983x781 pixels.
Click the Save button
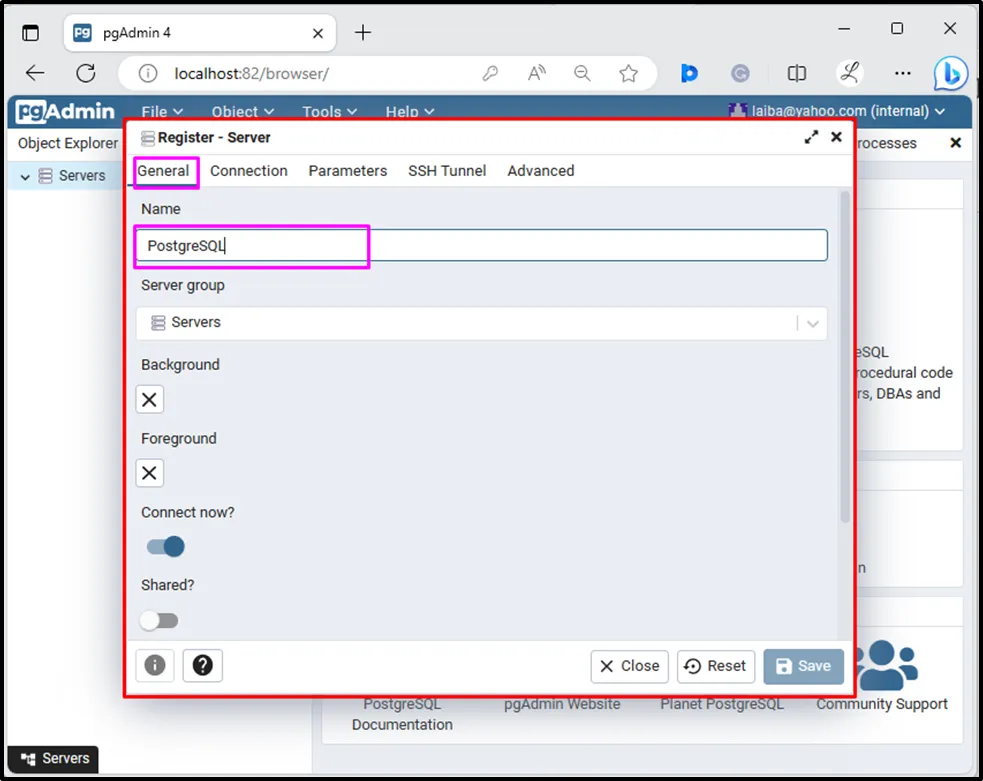[803, 666]
